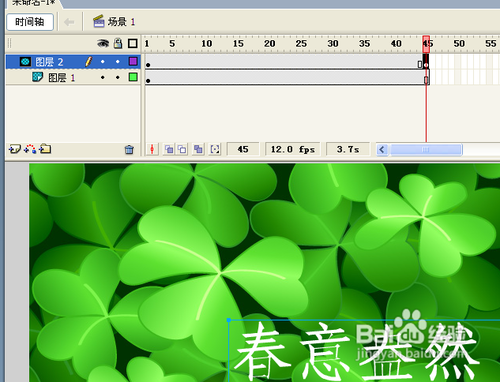Select 场景 1 scene label

(x=122, y=22)
